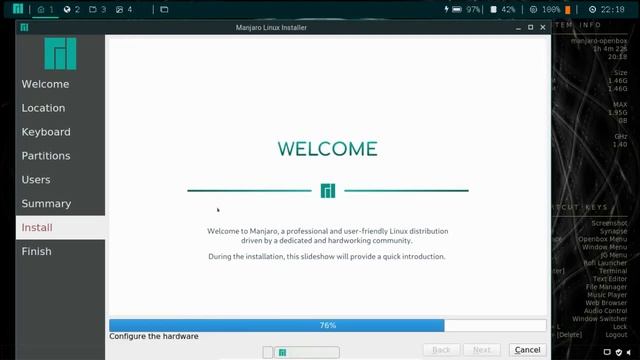
Task: Click the small square beside the taskbar entry
Action: (268, 352)
